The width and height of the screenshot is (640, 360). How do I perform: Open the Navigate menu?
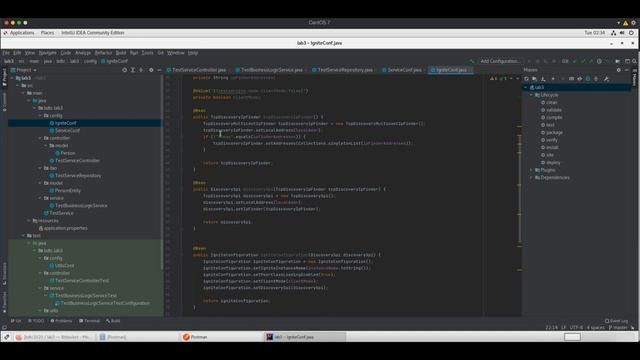[47, 53]
